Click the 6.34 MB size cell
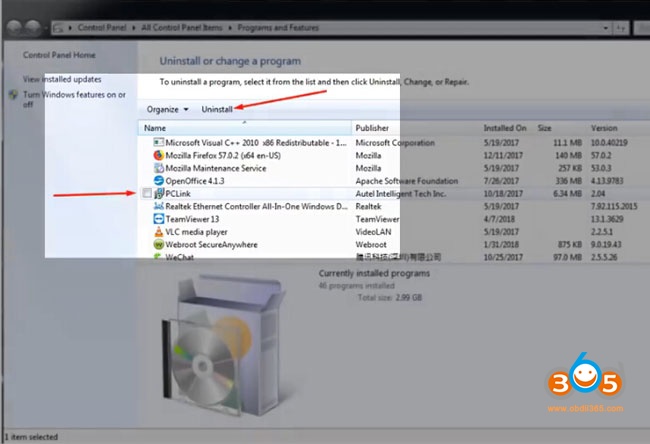Image resolution: width=650 pixels, height=444 pixels. click(x=567, y=194)
